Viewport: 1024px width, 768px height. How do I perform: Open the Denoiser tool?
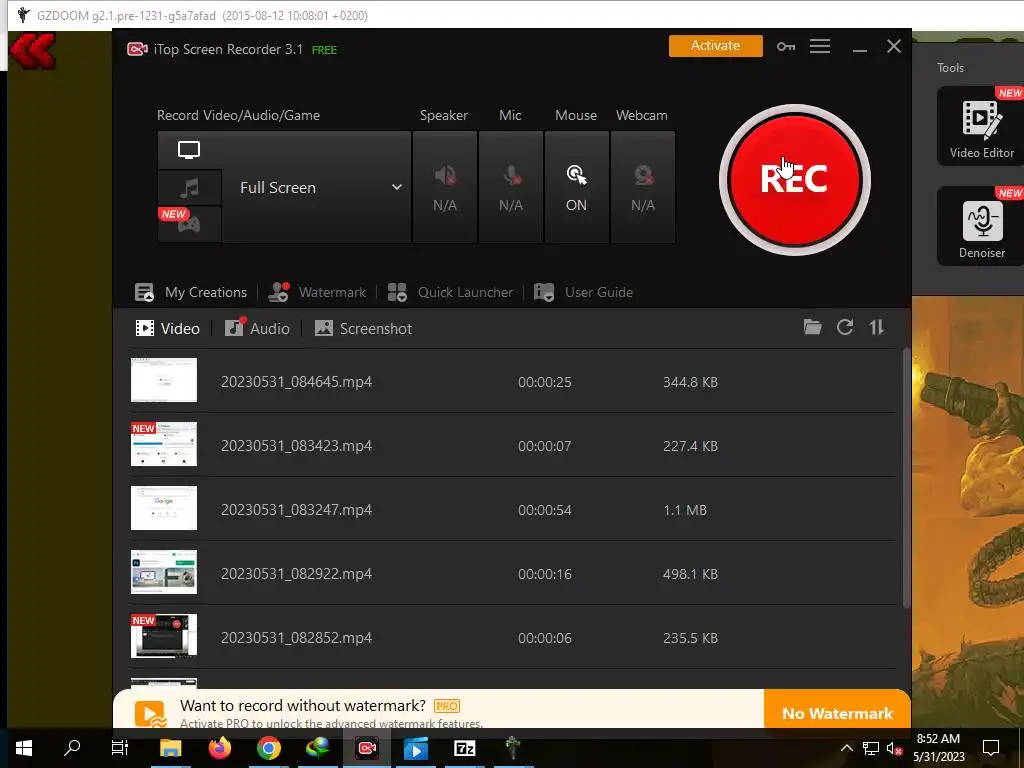[x=982, y=226]
